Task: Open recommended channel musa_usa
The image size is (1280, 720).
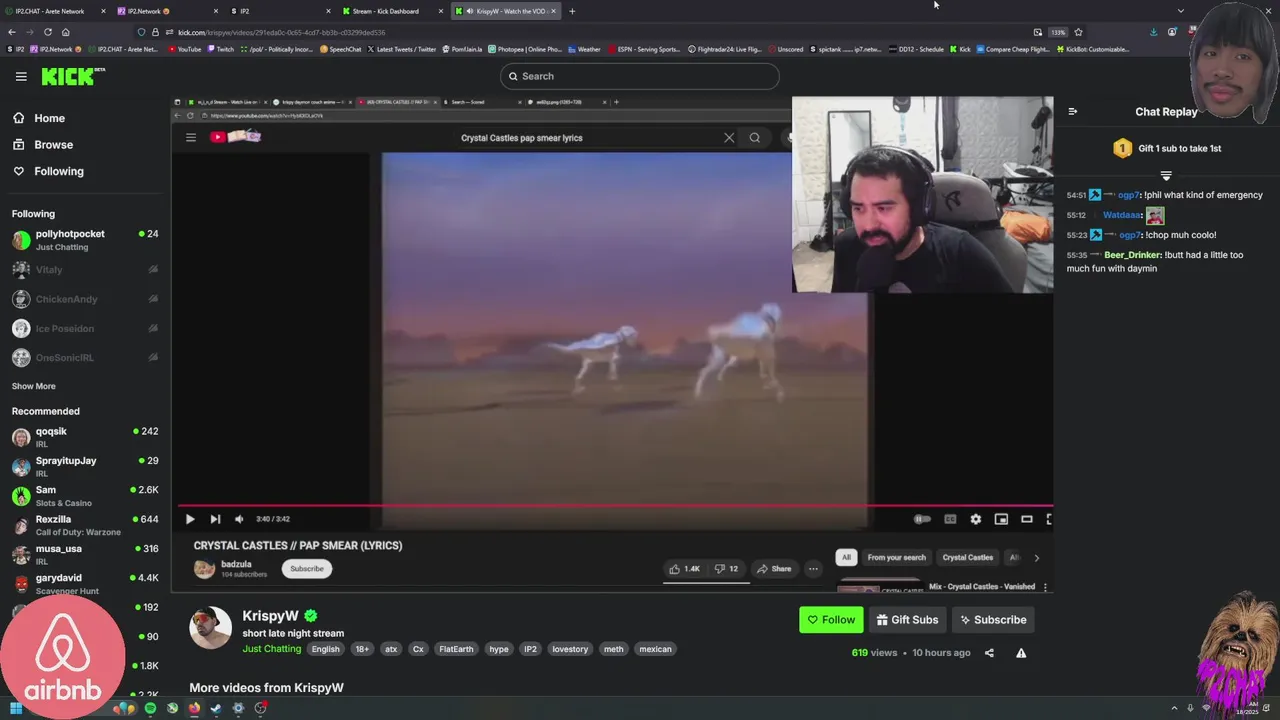Action: 85,554
